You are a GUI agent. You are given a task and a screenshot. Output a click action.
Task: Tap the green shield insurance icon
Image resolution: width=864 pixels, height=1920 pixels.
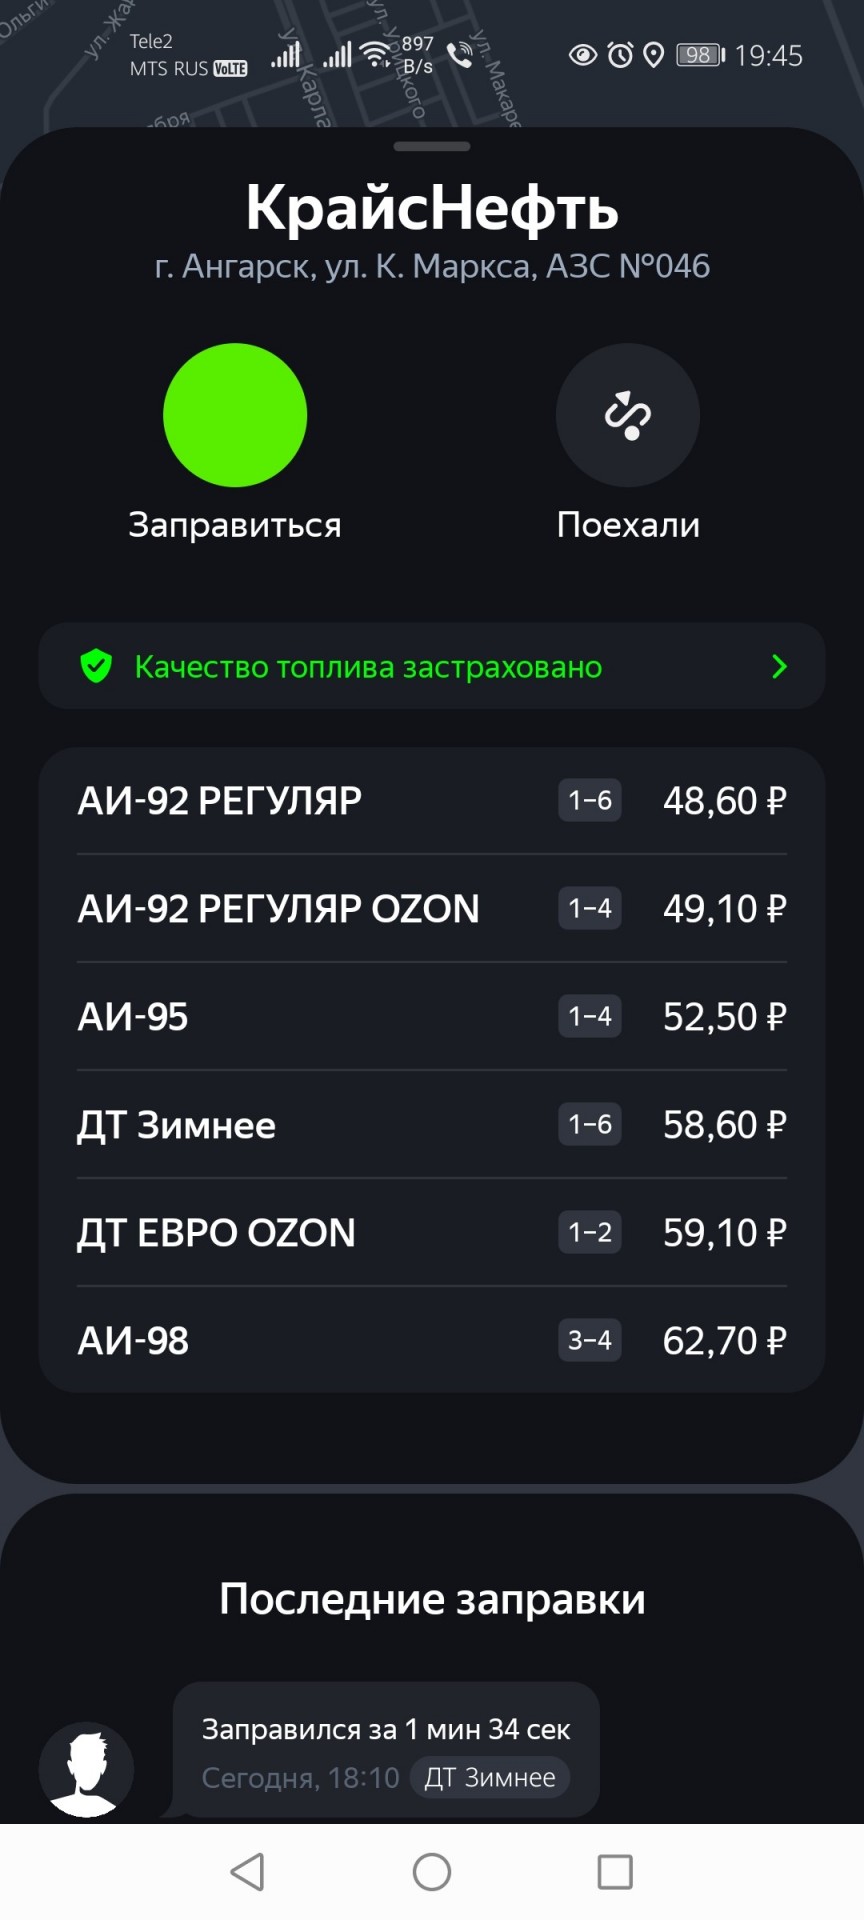(96, 666)
